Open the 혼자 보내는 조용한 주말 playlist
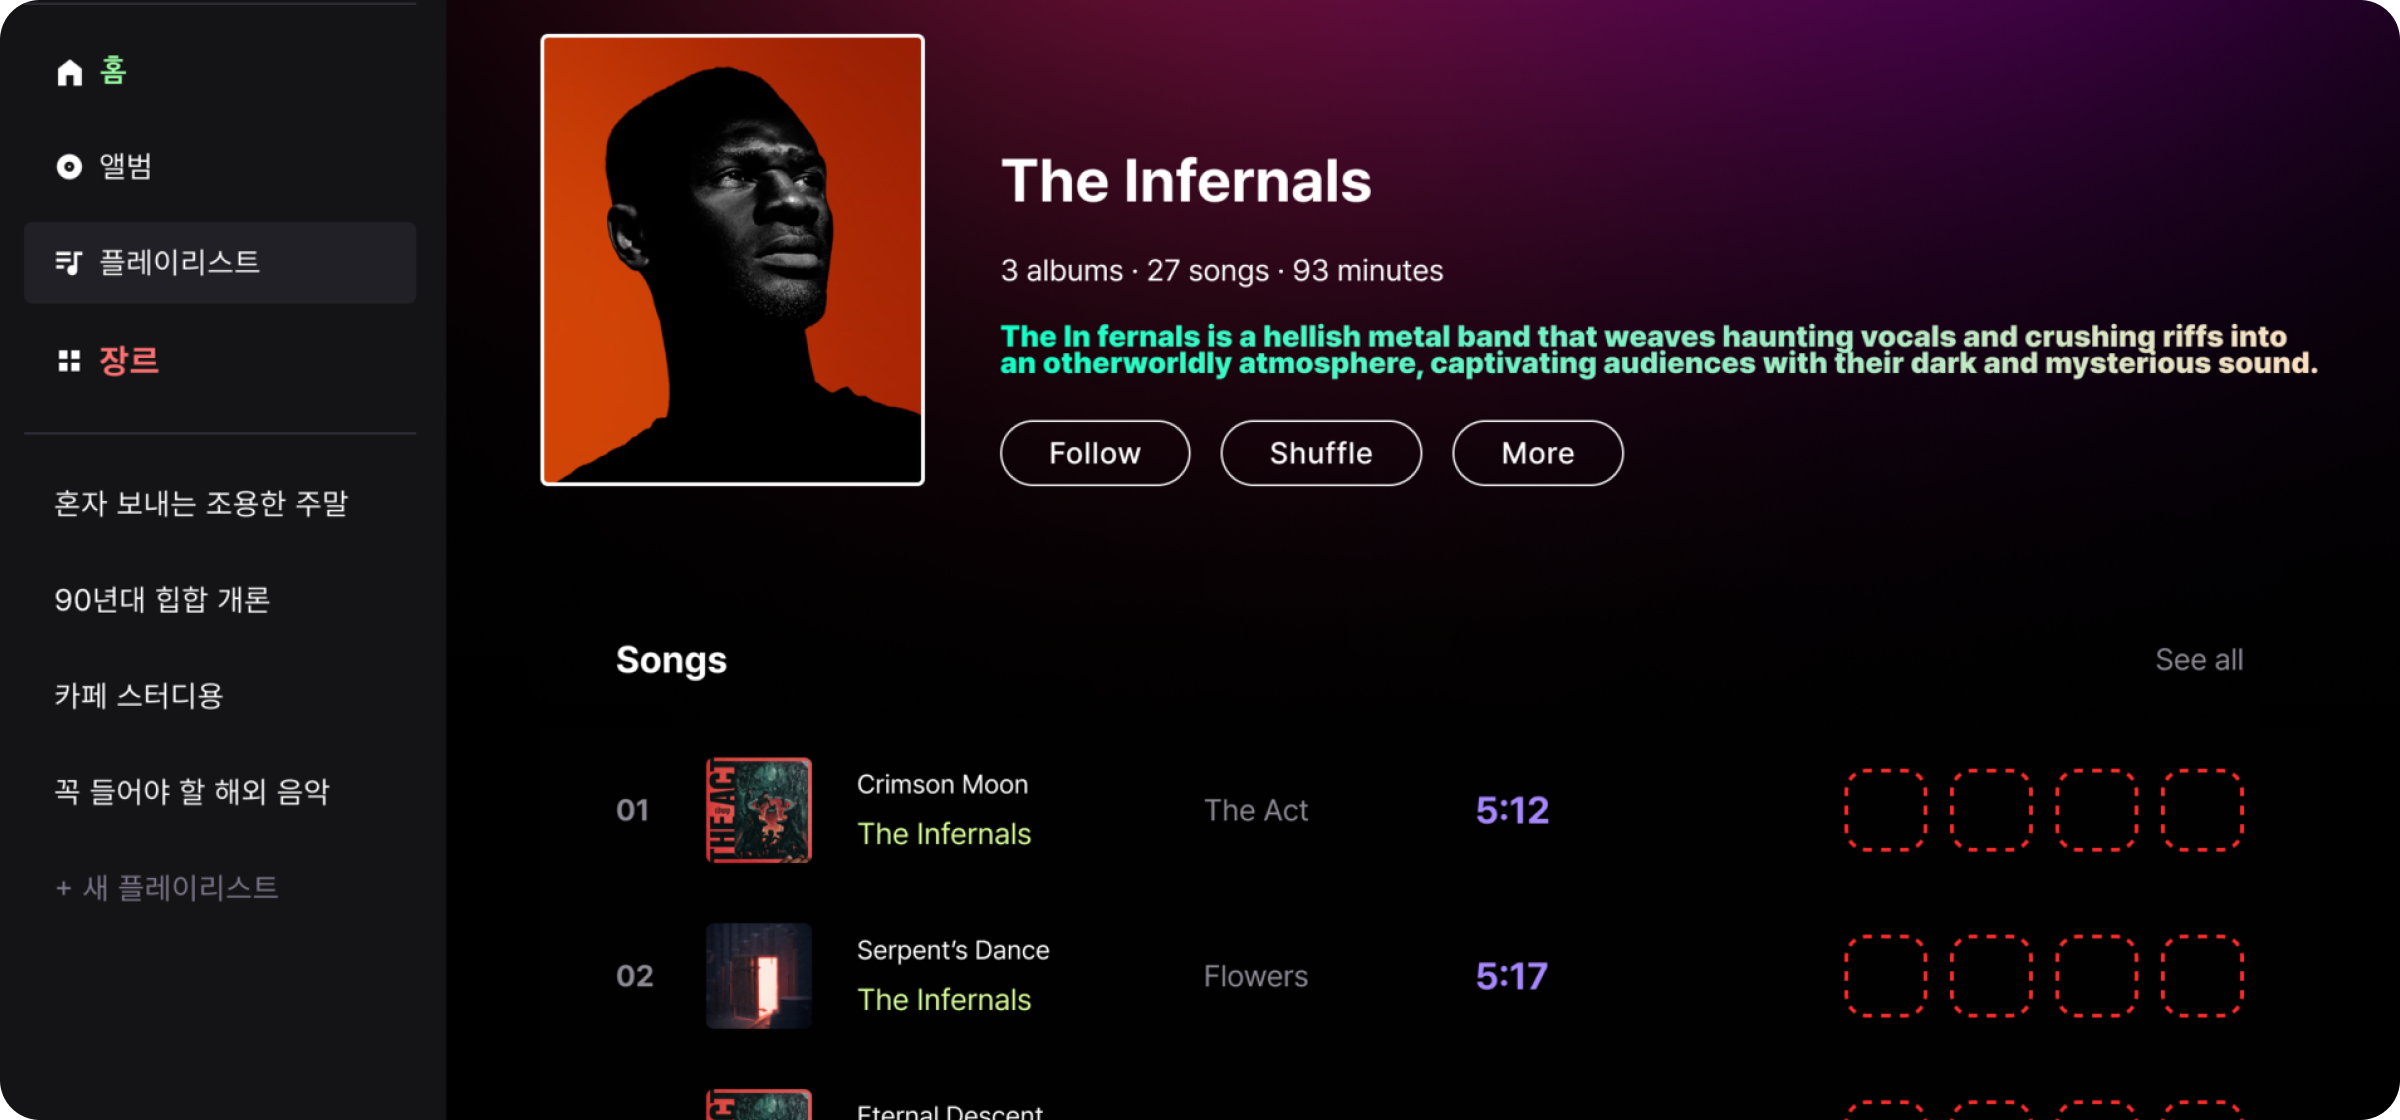Viewport: 2400px width, 1120px height. (x=201, y=503)
